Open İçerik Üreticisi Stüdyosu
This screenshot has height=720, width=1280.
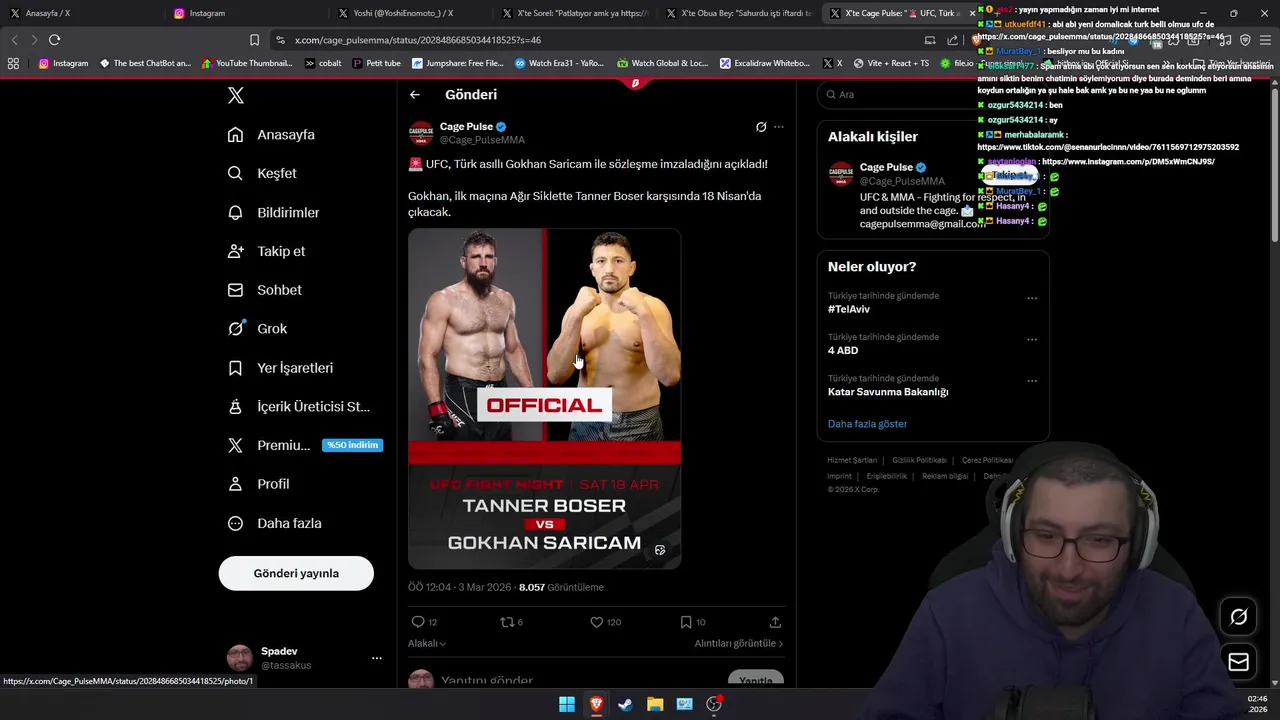(299, 406)
